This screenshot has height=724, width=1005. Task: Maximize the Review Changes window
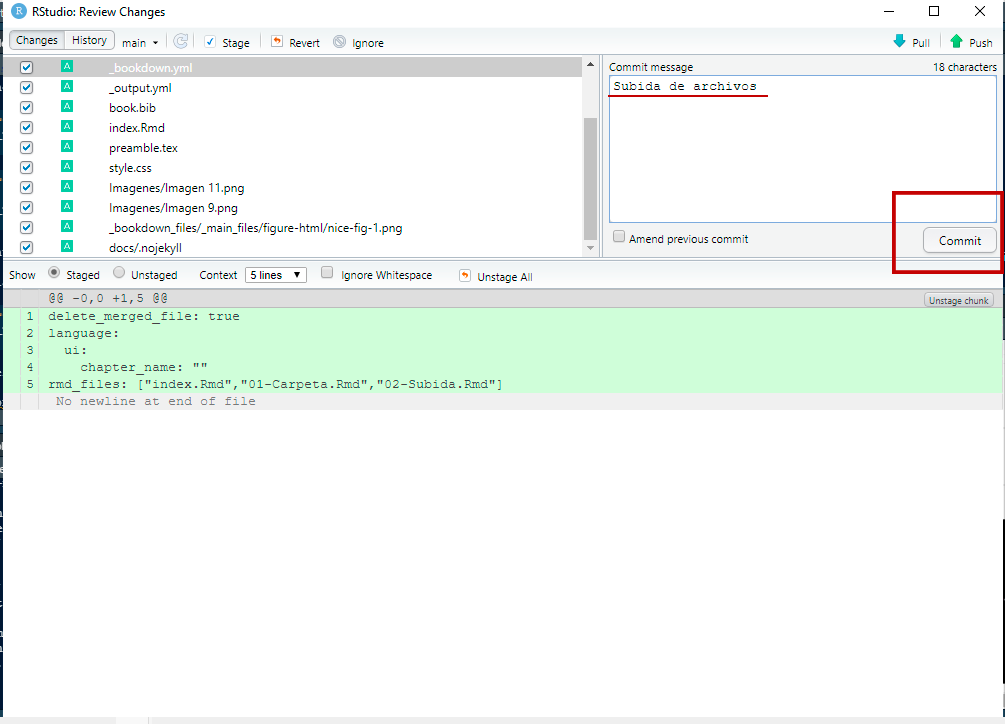[x=934, y=12]
